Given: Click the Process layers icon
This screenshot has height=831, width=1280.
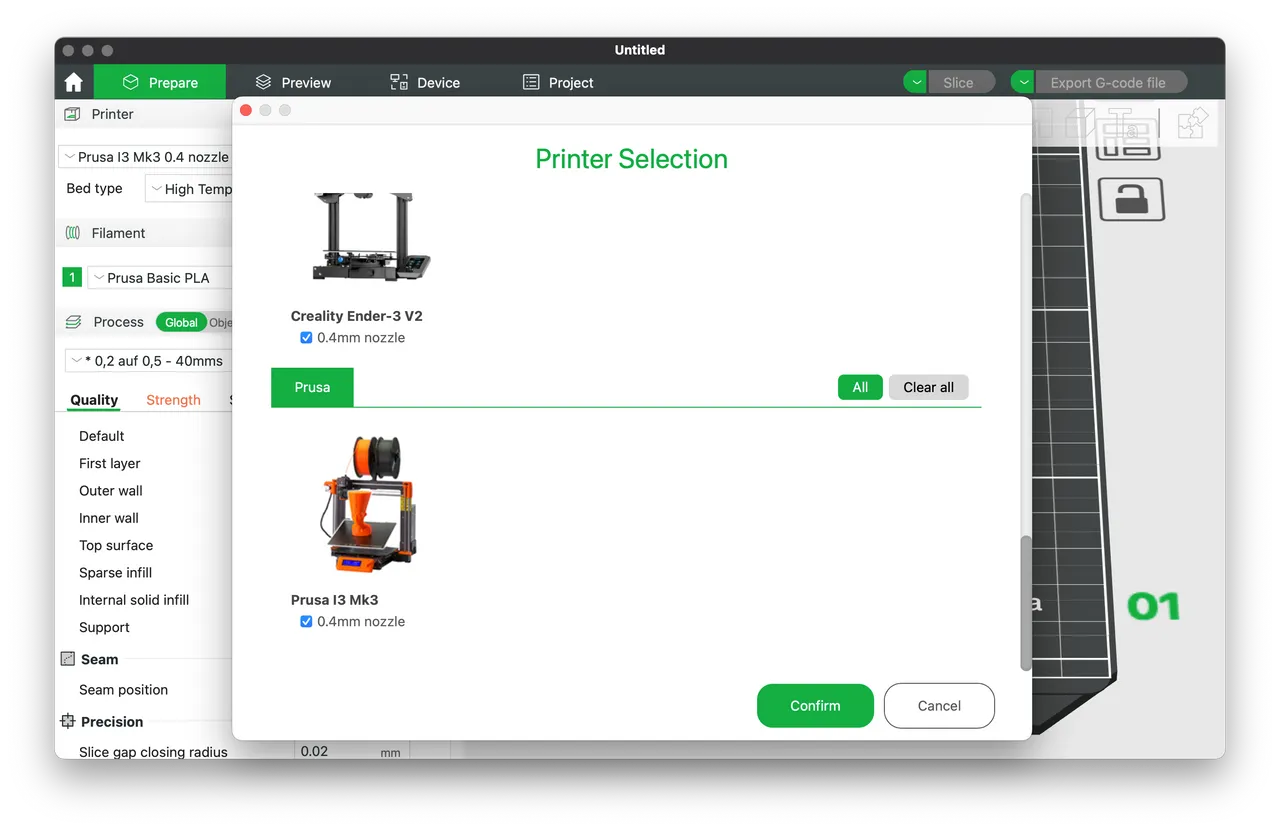Looking at the screenshot, I should click(x=73, y=322).
